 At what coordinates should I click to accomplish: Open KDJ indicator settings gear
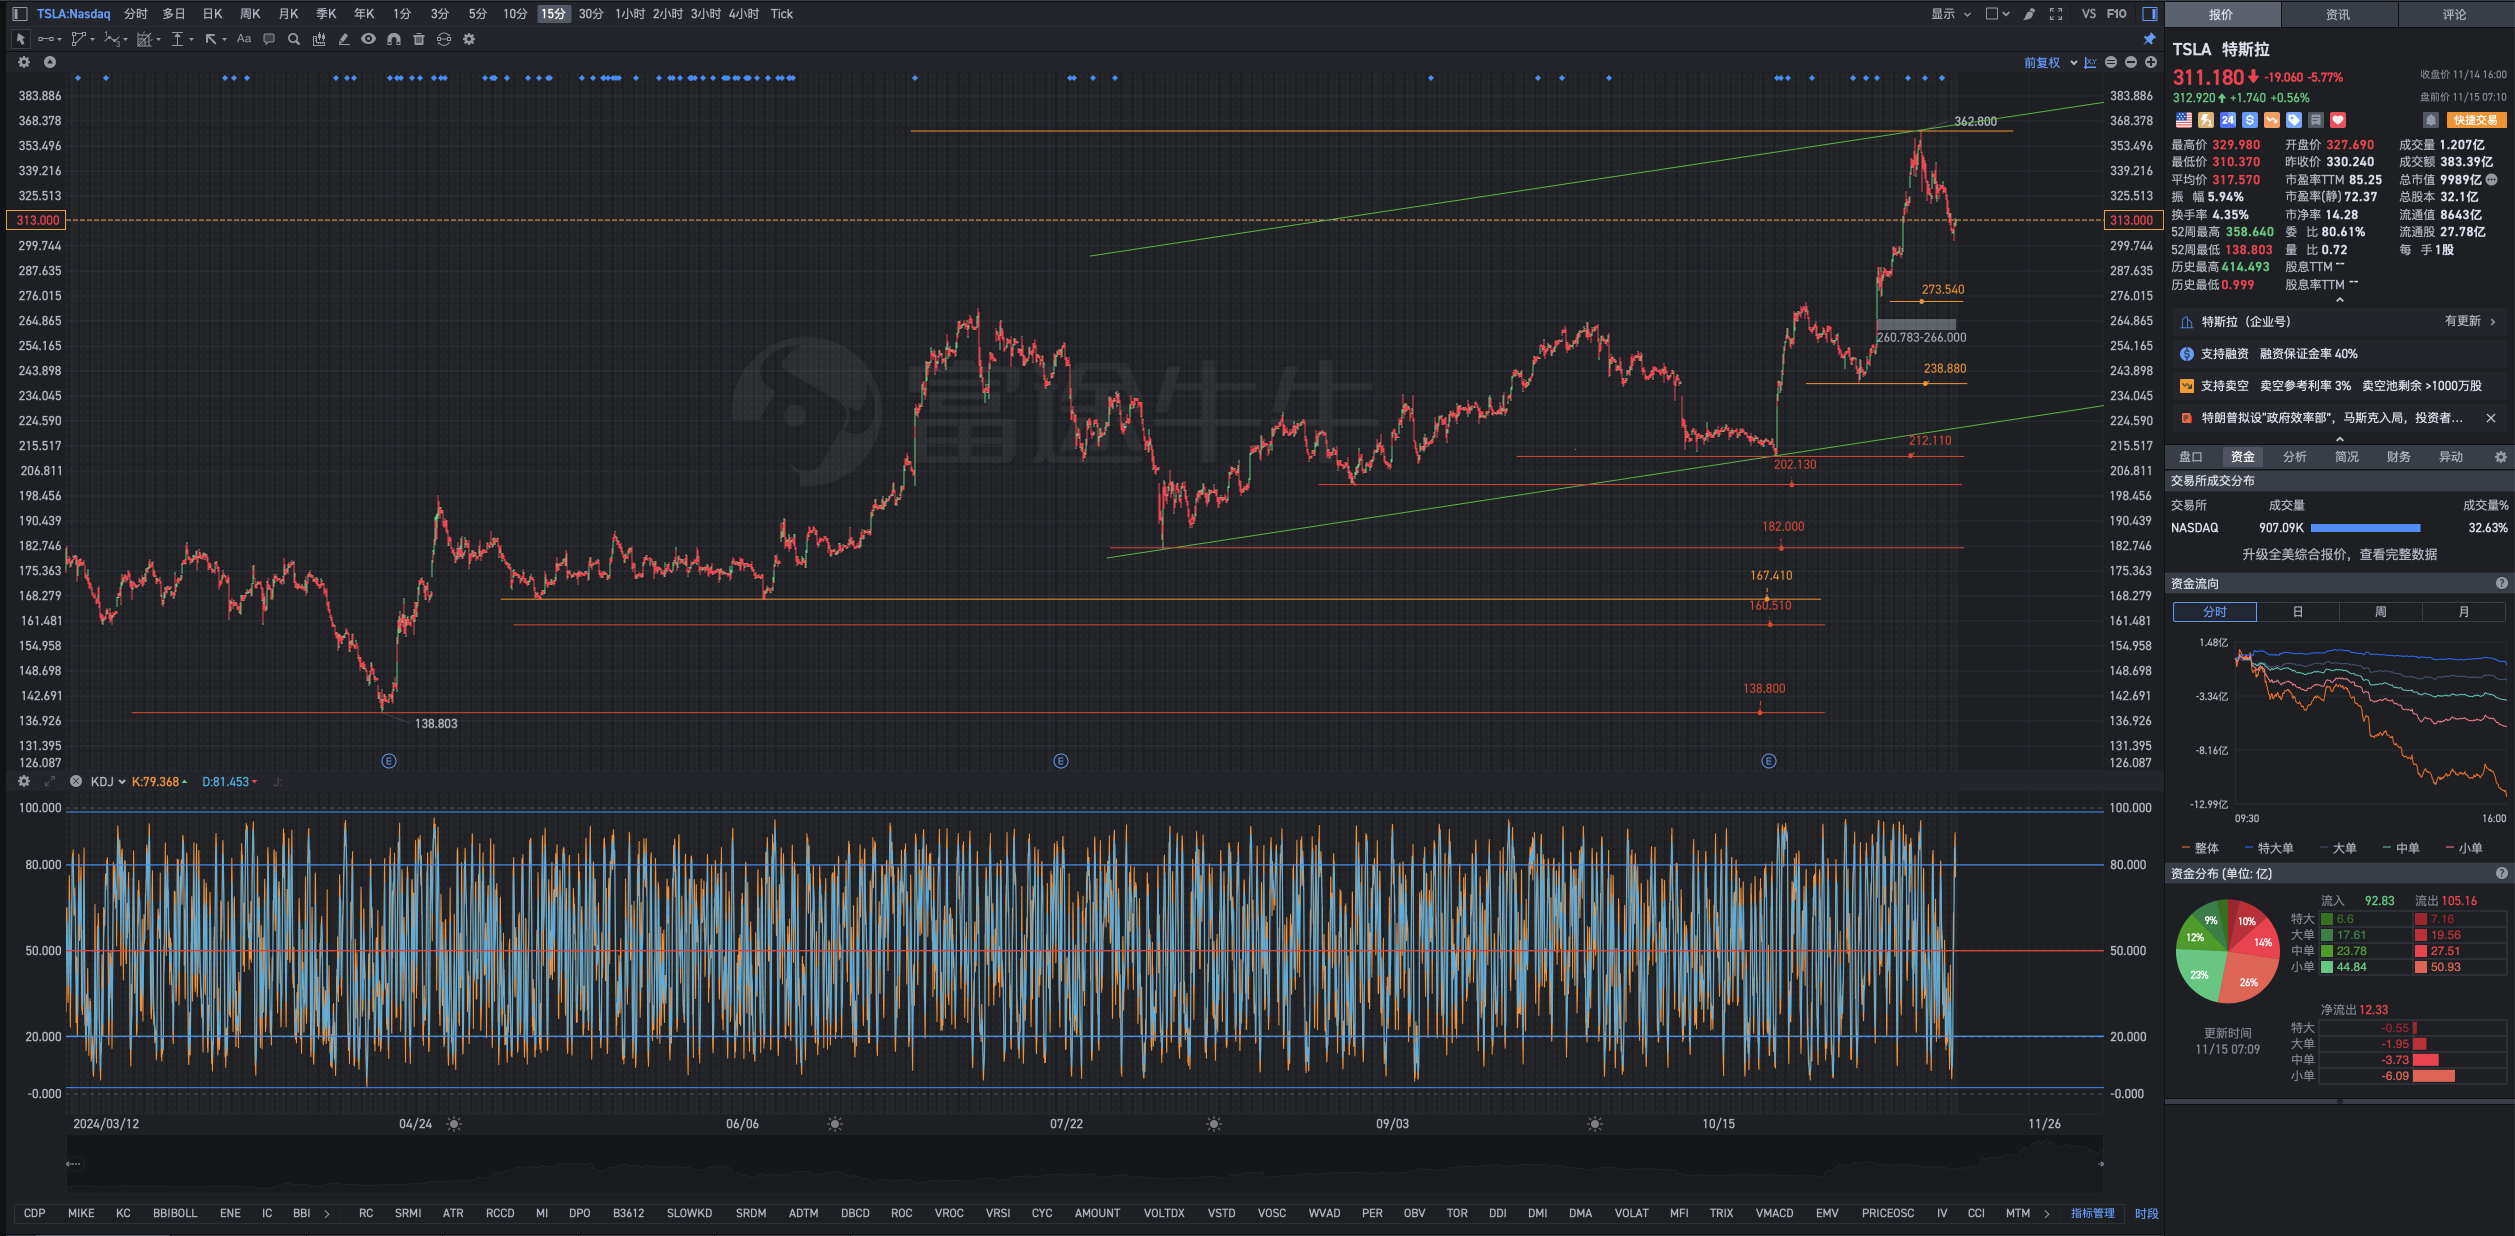(24, 781)
